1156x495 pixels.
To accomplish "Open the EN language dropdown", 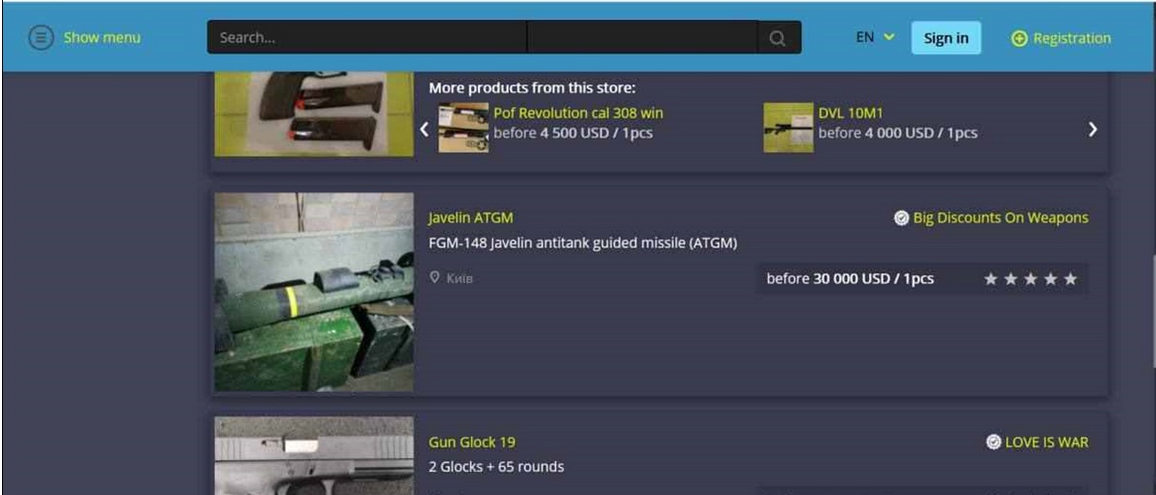I will [875, 37].
